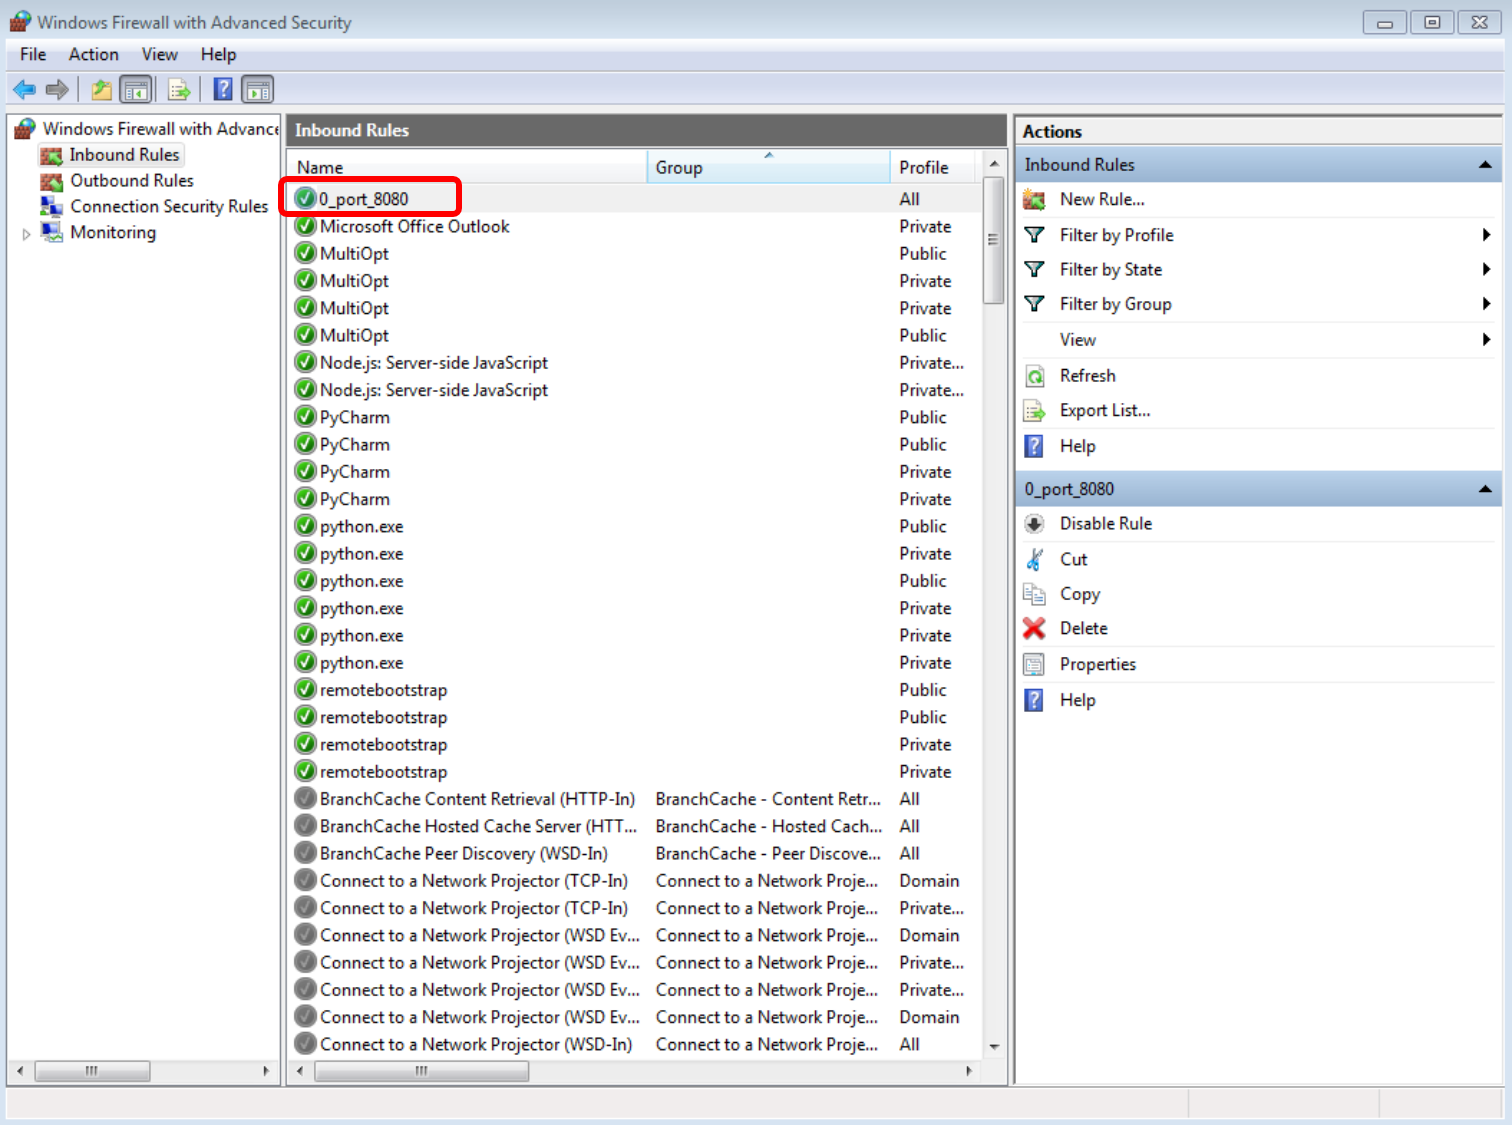The image size is (1512, 1125).
Task: Click Disable Rule action
Action: pyautogui.click(x=1106, y=524)
